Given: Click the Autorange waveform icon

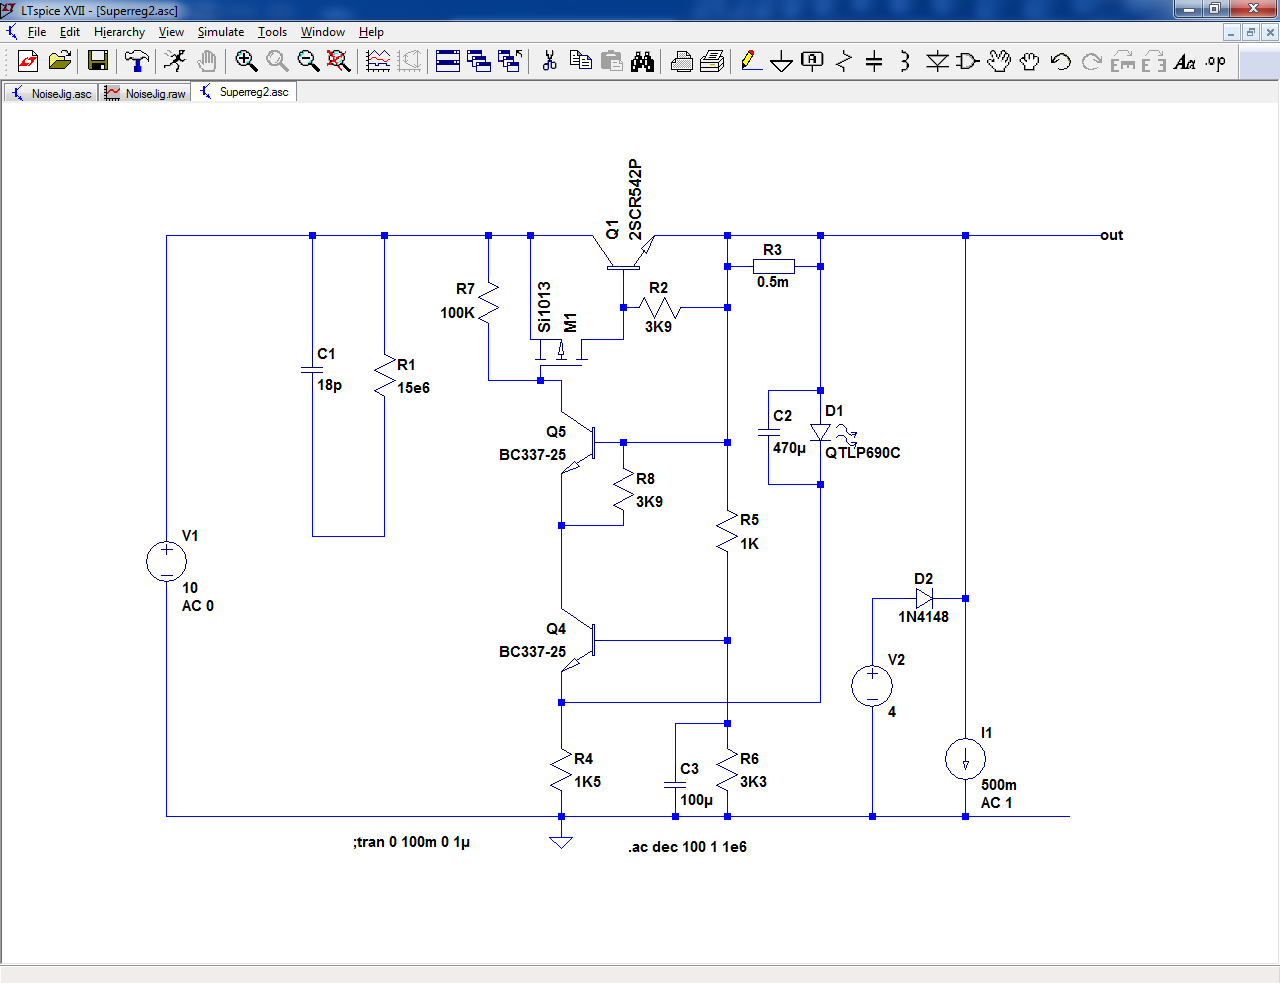Looking at the screenshot, I should [378, 62].
